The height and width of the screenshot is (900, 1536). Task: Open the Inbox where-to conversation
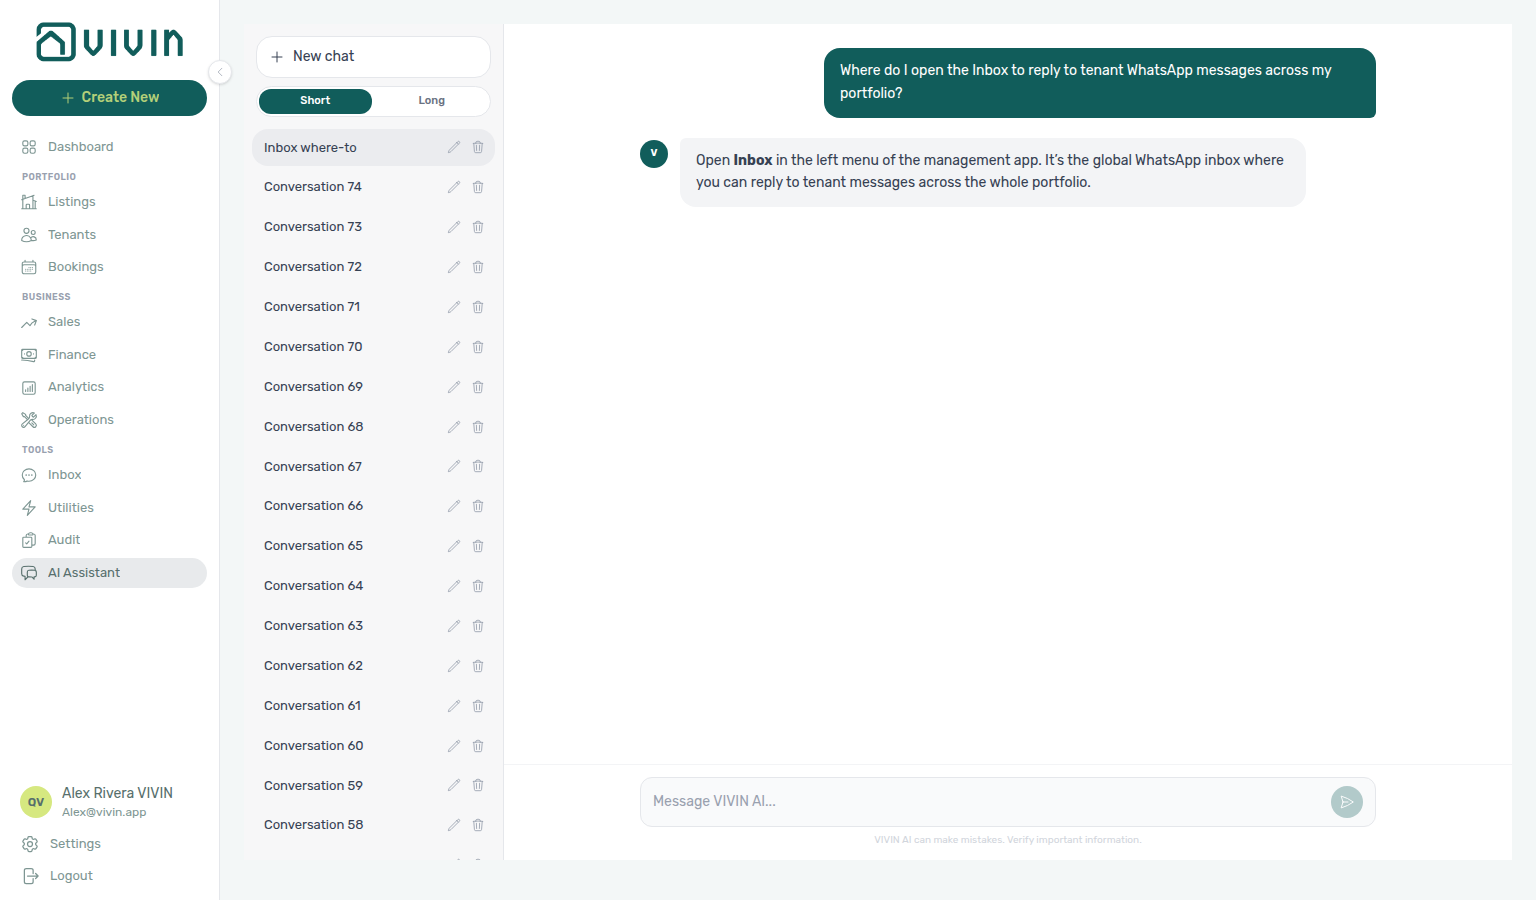click(373, 147)
